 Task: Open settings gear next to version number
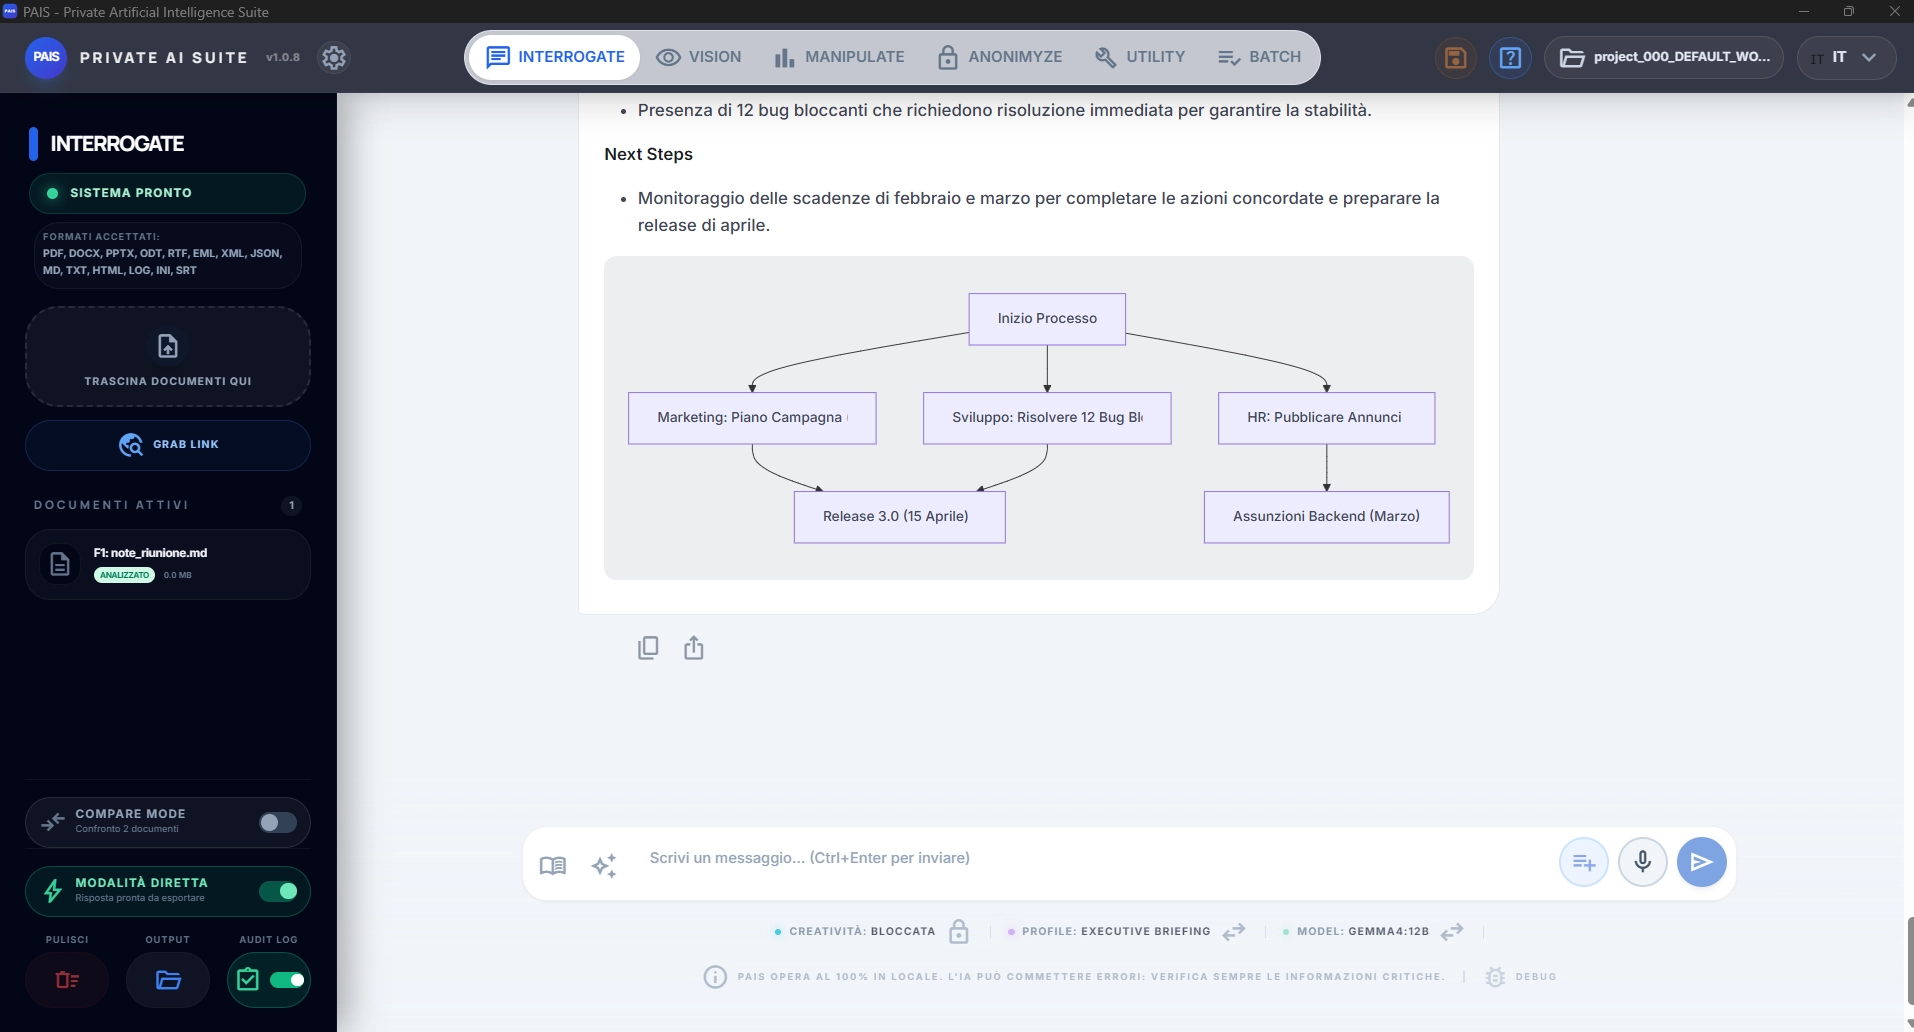click(334, 57)
